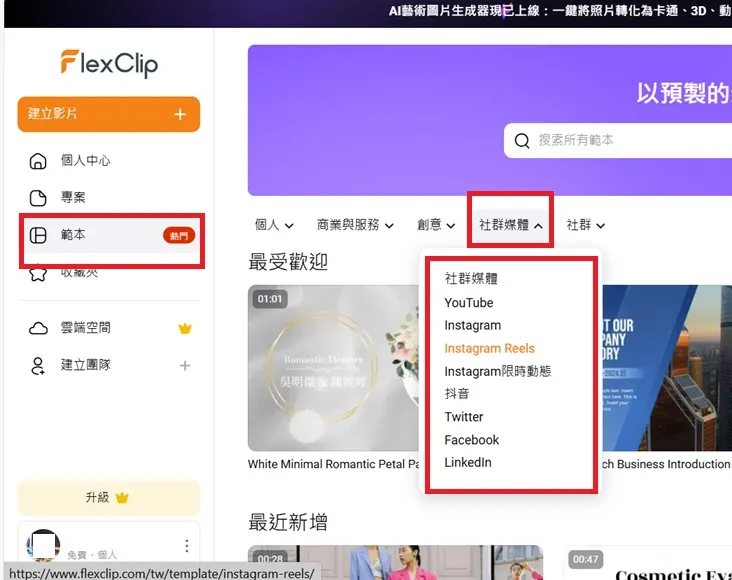Click the crown icon on 升級 button
Screen dimensions: 732x580
click(122, 498)
